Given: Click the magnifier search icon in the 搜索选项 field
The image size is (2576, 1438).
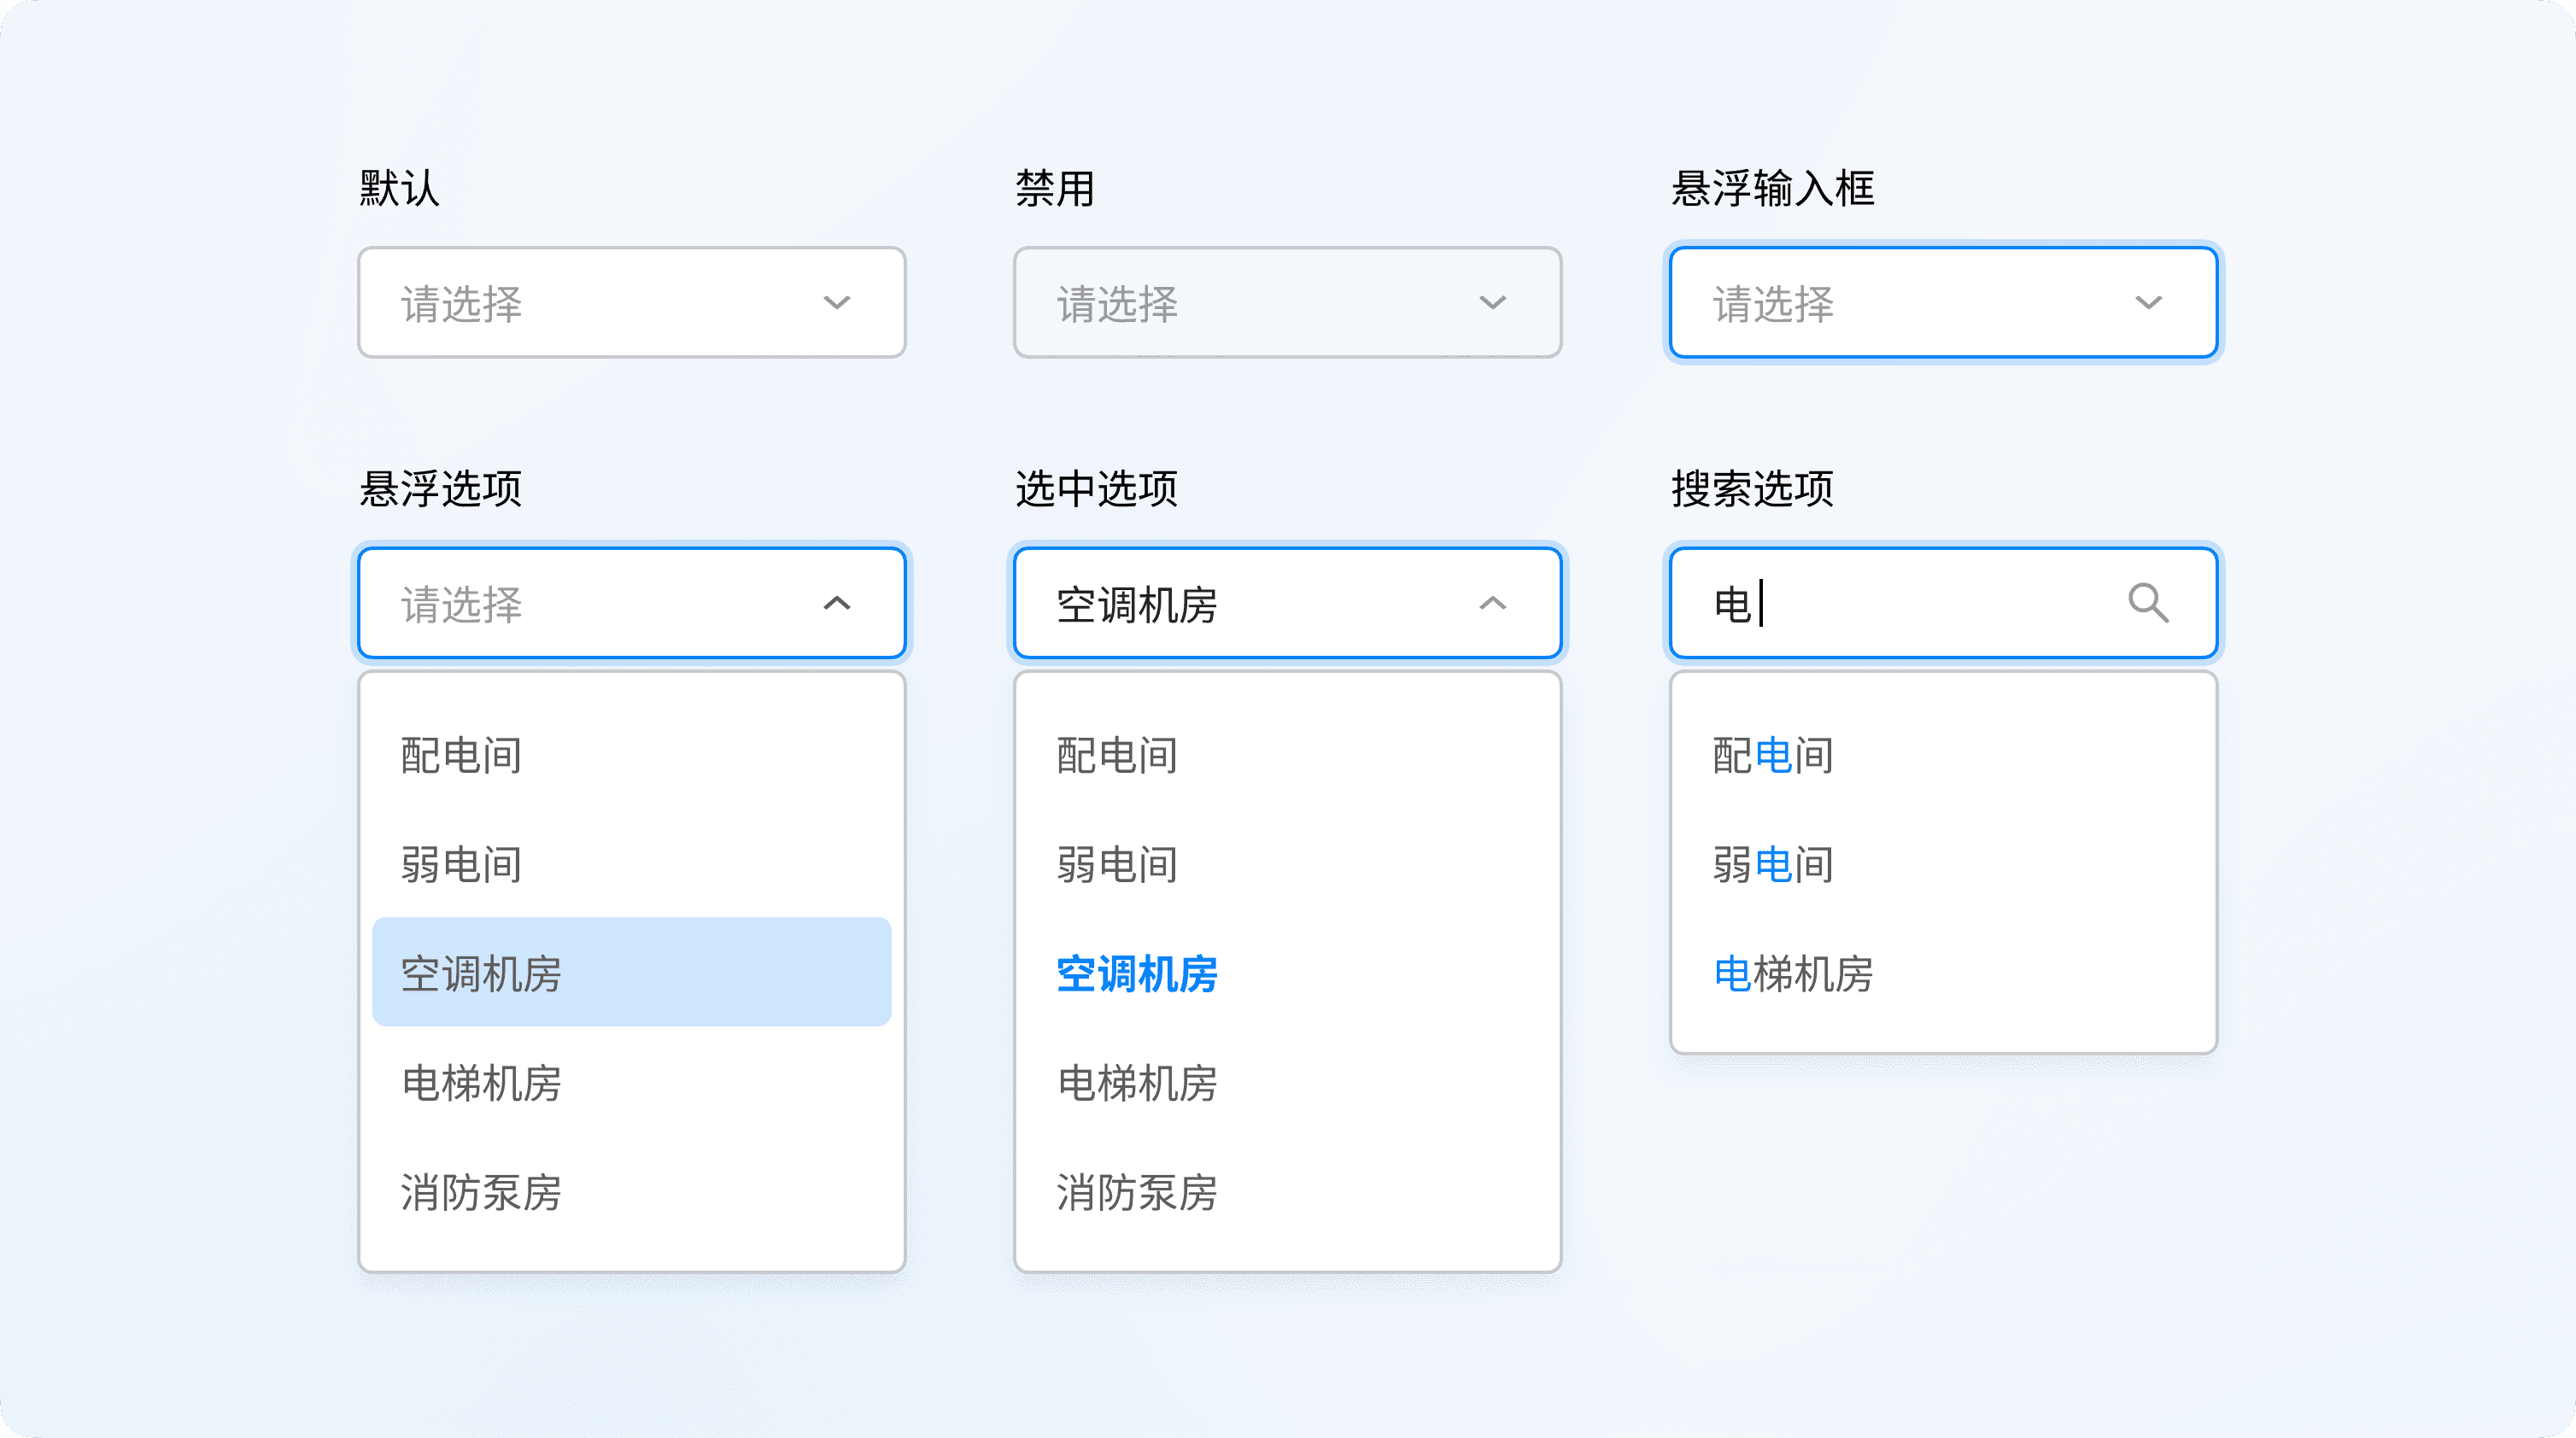Looking at the screenshot, I should [x=2148, y=603].
